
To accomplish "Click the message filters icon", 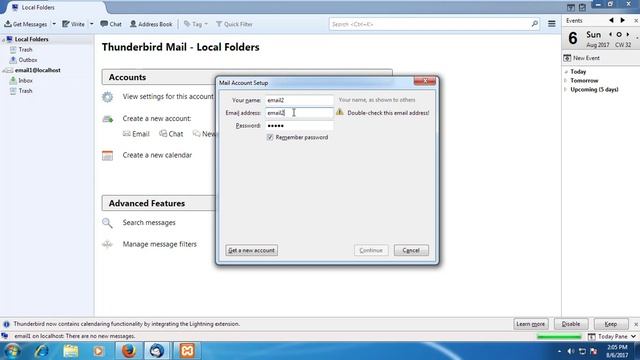I will pos(107,244).
